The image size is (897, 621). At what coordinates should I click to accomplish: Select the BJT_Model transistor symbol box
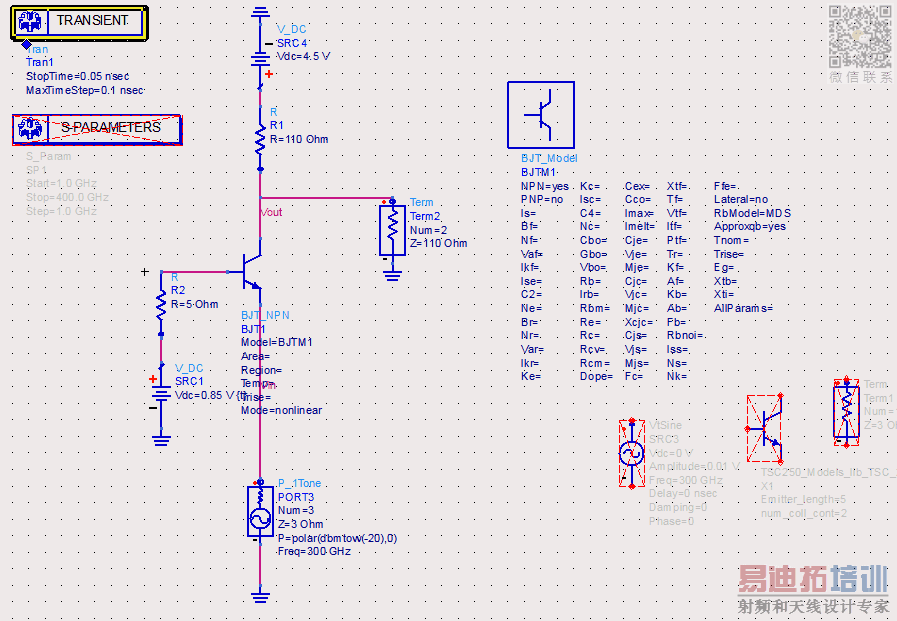coord(541,115)
